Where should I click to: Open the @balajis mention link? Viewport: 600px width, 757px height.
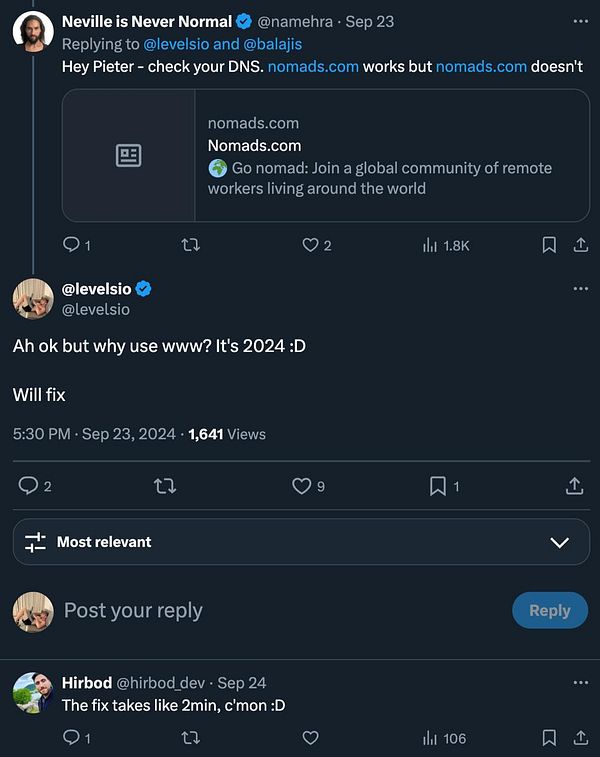point(272,44)
